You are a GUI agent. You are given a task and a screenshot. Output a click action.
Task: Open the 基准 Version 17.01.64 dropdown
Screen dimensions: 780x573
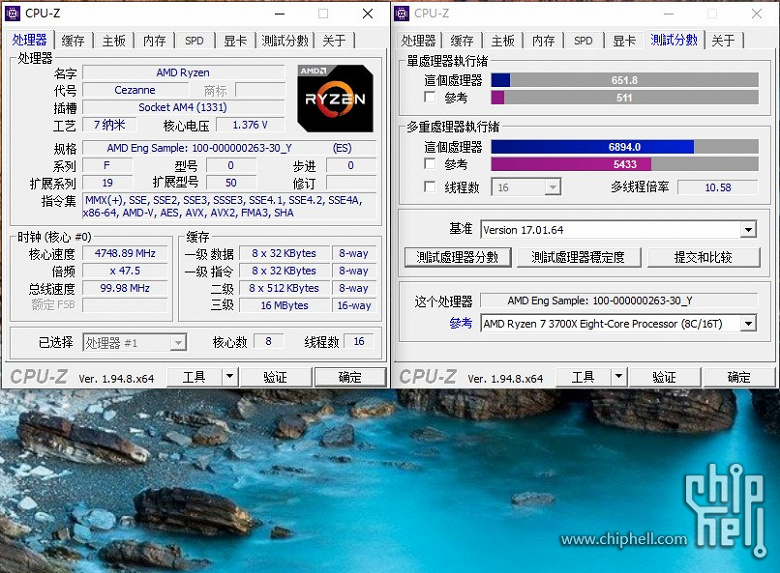click(x=748, y=230)
